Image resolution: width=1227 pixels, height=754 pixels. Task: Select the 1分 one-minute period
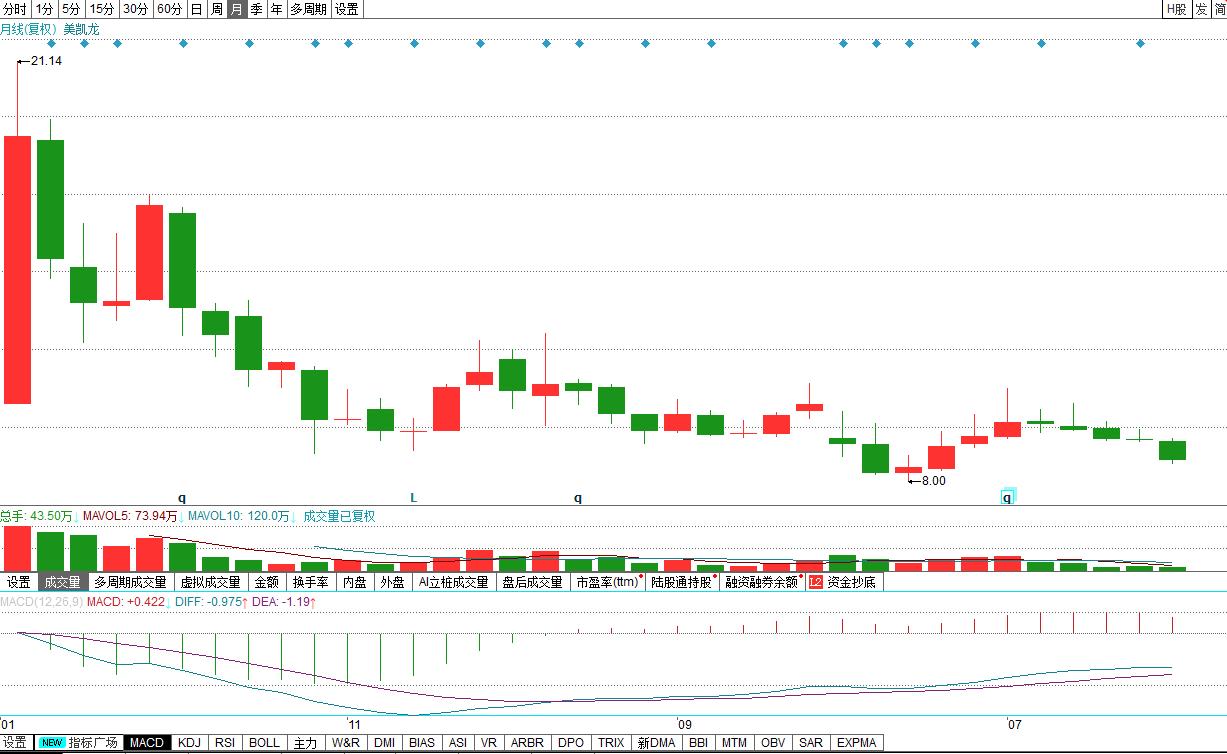coord(44,9)
